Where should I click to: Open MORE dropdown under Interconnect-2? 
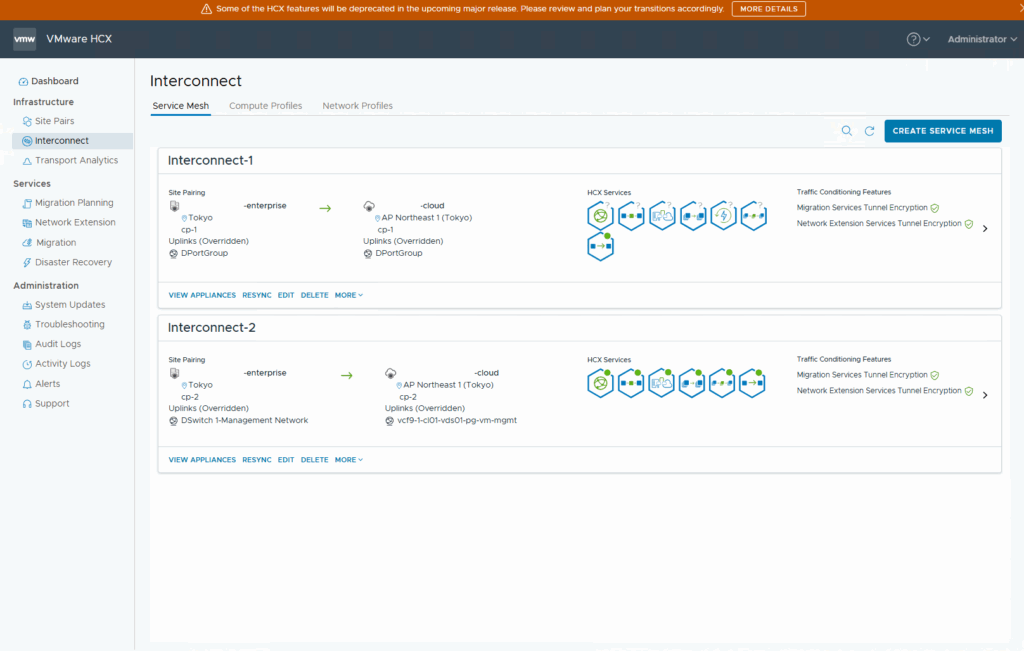pos(348,460)
